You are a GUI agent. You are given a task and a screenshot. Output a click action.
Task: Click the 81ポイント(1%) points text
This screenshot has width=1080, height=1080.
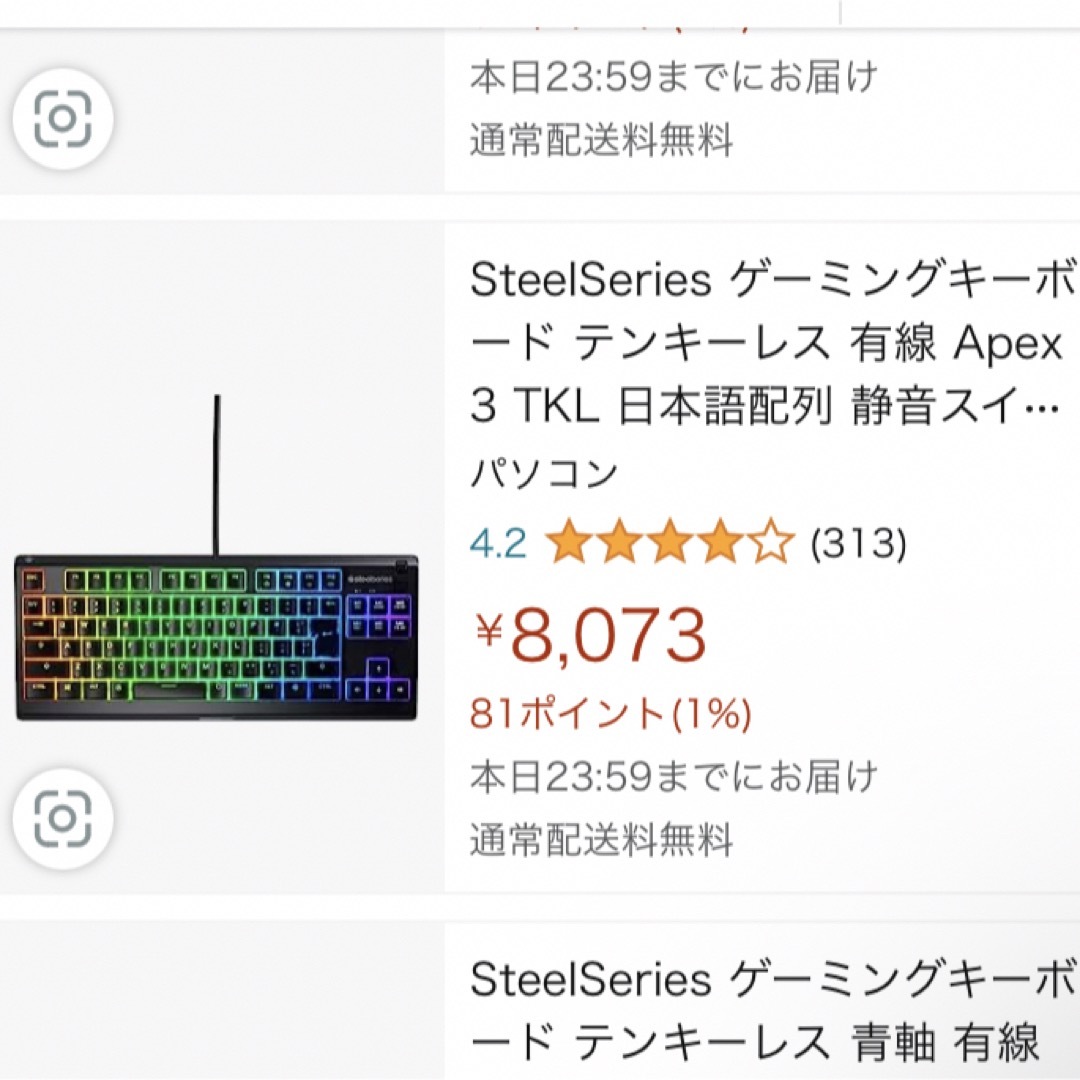click(610, 713)
